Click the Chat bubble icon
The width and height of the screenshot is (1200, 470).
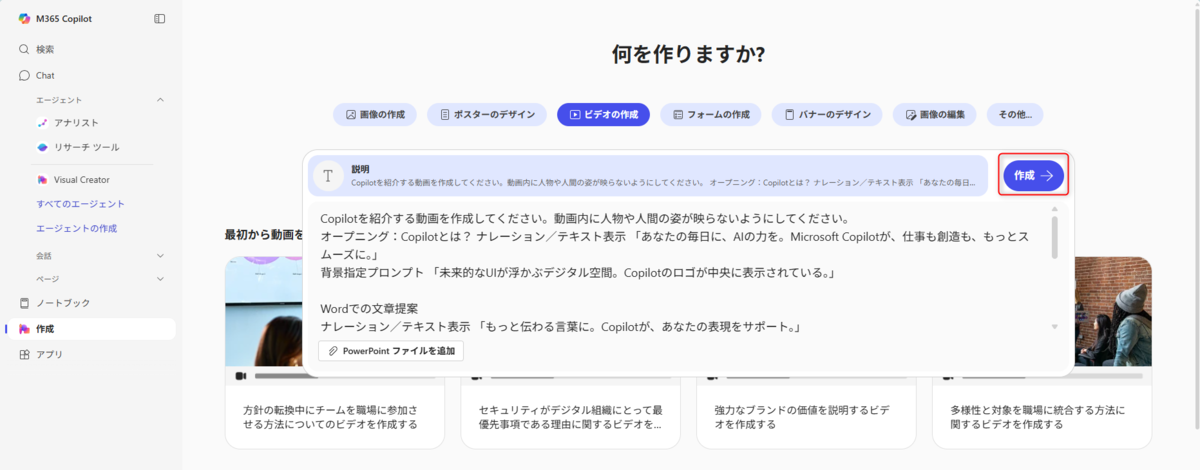point(24,75)
